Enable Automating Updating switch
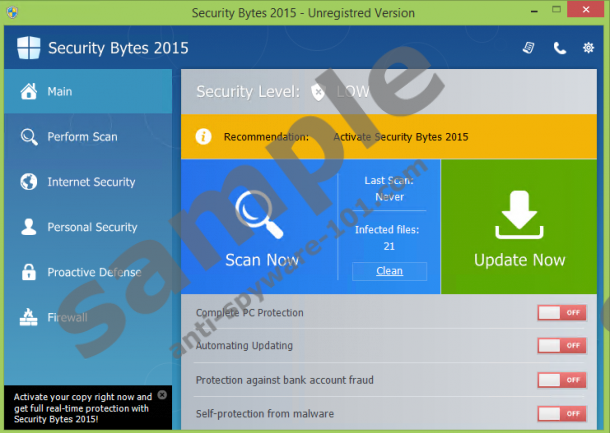Screen dimensions: 610x433 (x=562, y=345)
